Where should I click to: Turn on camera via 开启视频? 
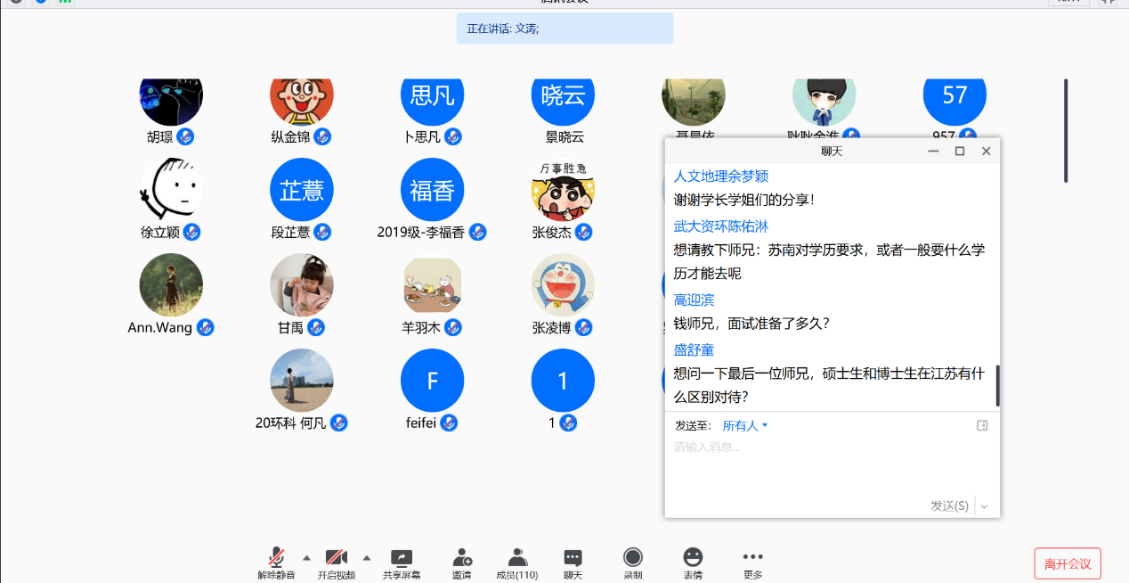tap(336, 558)
